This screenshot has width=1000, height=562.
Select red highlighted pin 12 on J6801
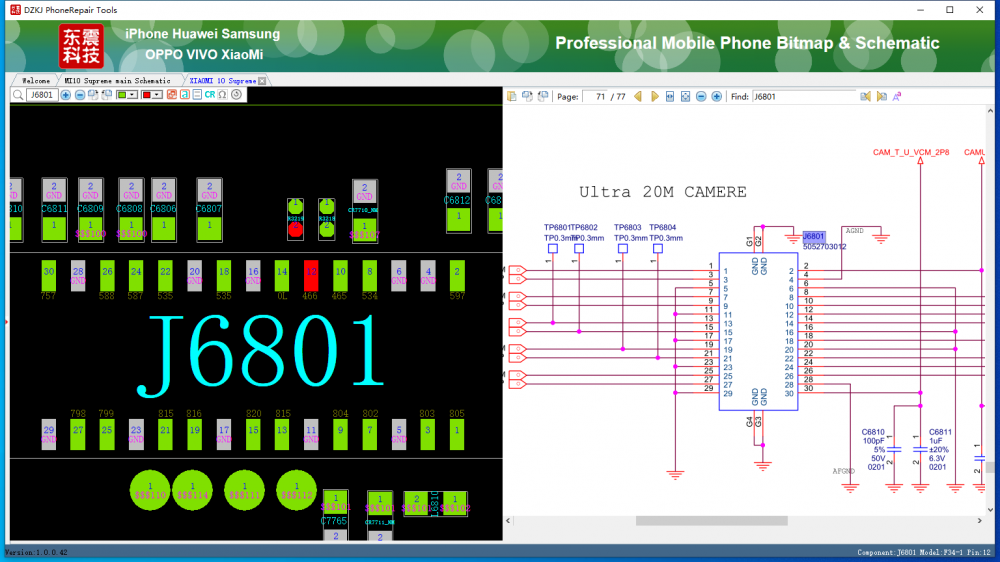click(311, 273)
